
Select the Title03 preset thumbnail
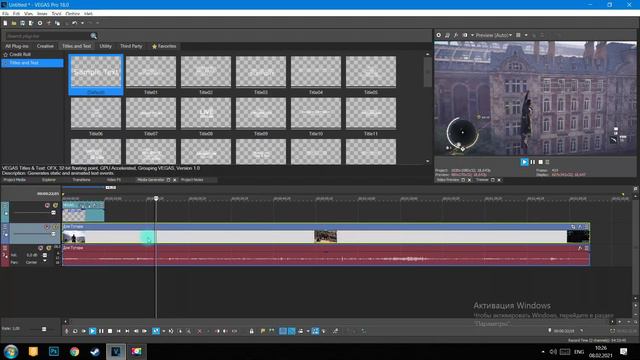click(x=261, y=72)
